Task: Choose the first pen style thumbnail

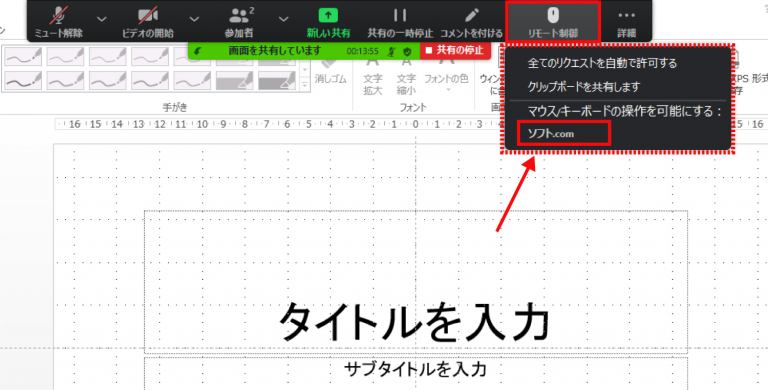Action: tap(24, 57)
